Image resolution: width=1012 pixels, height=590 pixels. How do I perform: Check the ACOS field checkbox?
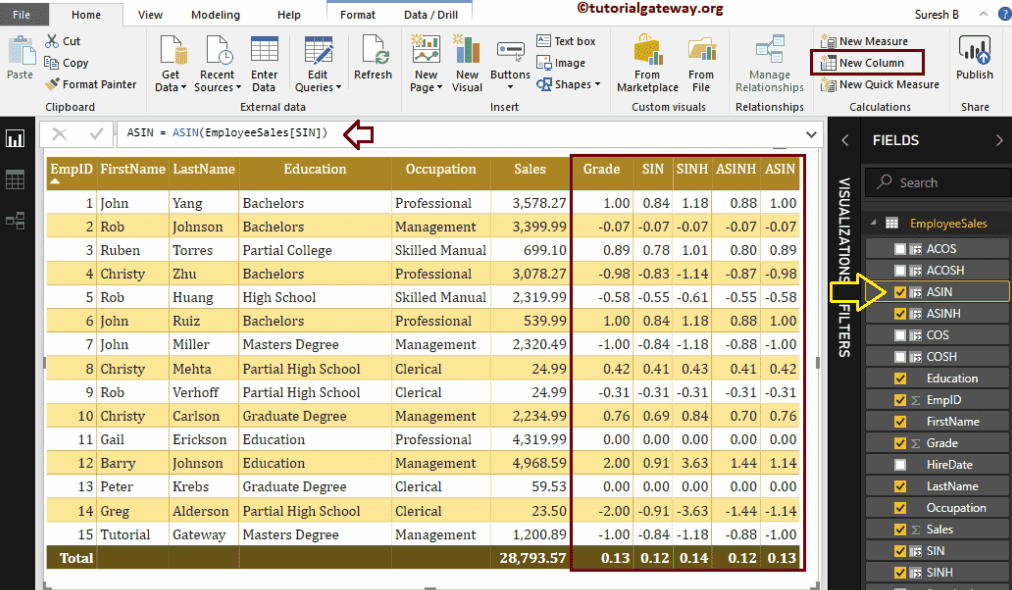pyautogui.click(x=901, y=249)
